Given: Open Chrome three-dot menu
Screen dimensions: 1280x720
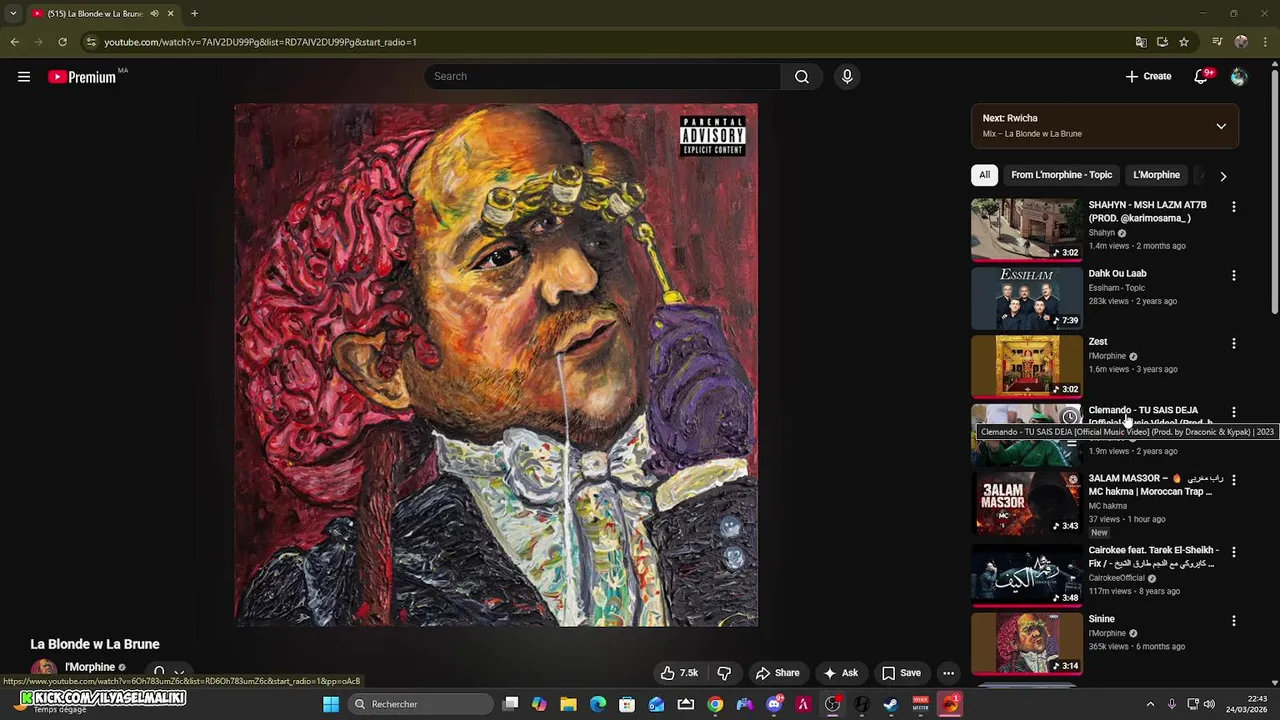Looking at the screenshot, I should [1266, 42].
